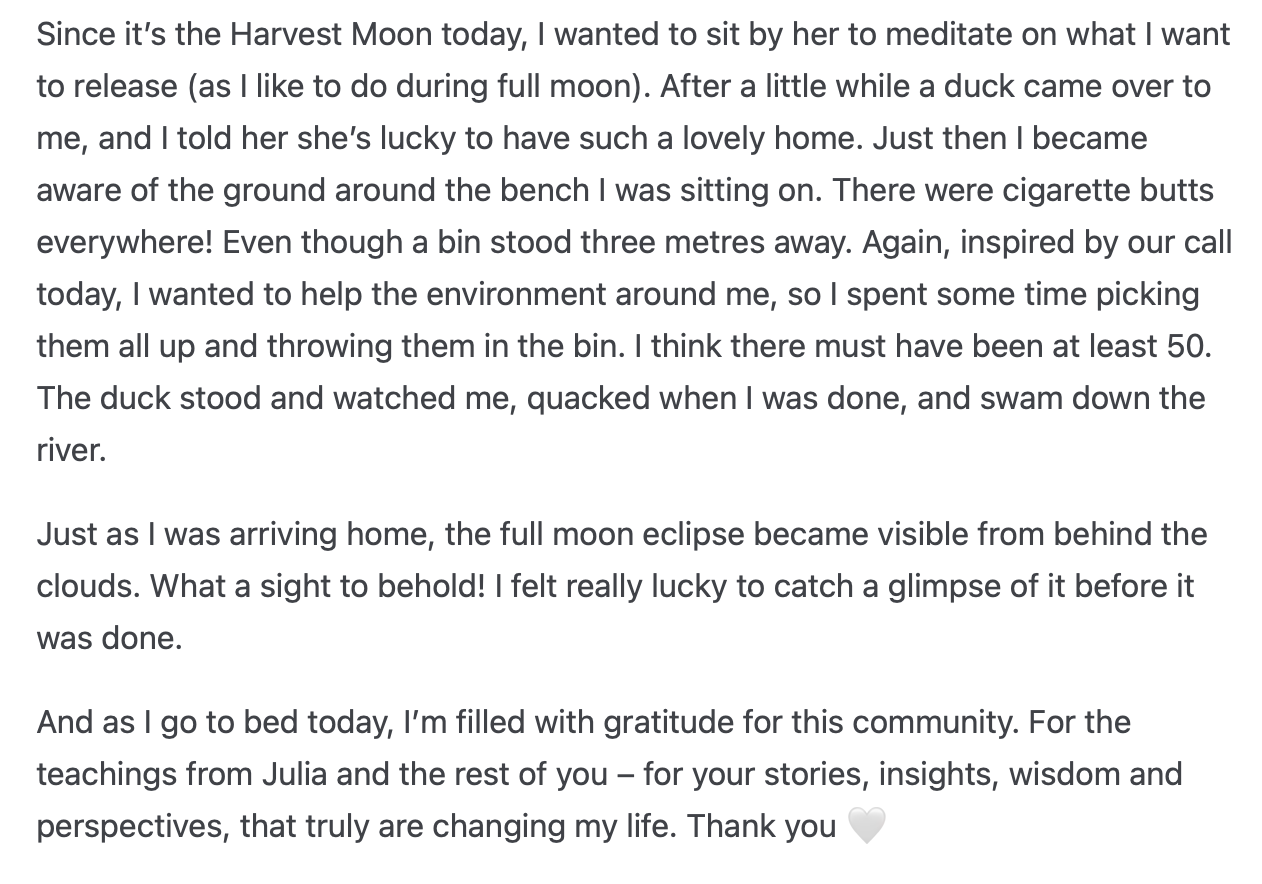Click the white heart emoji
This screenshot has width=1262, height=884.
coord(866,827)
